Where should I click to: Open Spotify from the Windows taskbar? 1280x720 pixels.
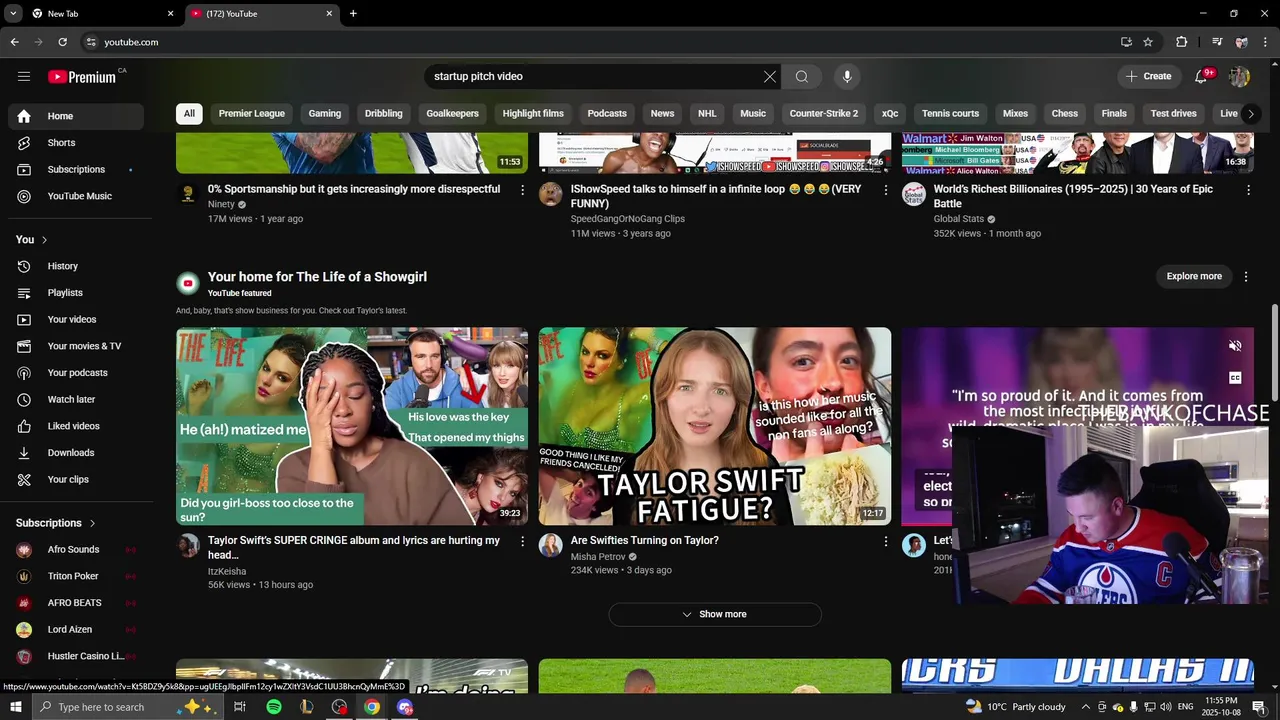[x=274, y=707]
